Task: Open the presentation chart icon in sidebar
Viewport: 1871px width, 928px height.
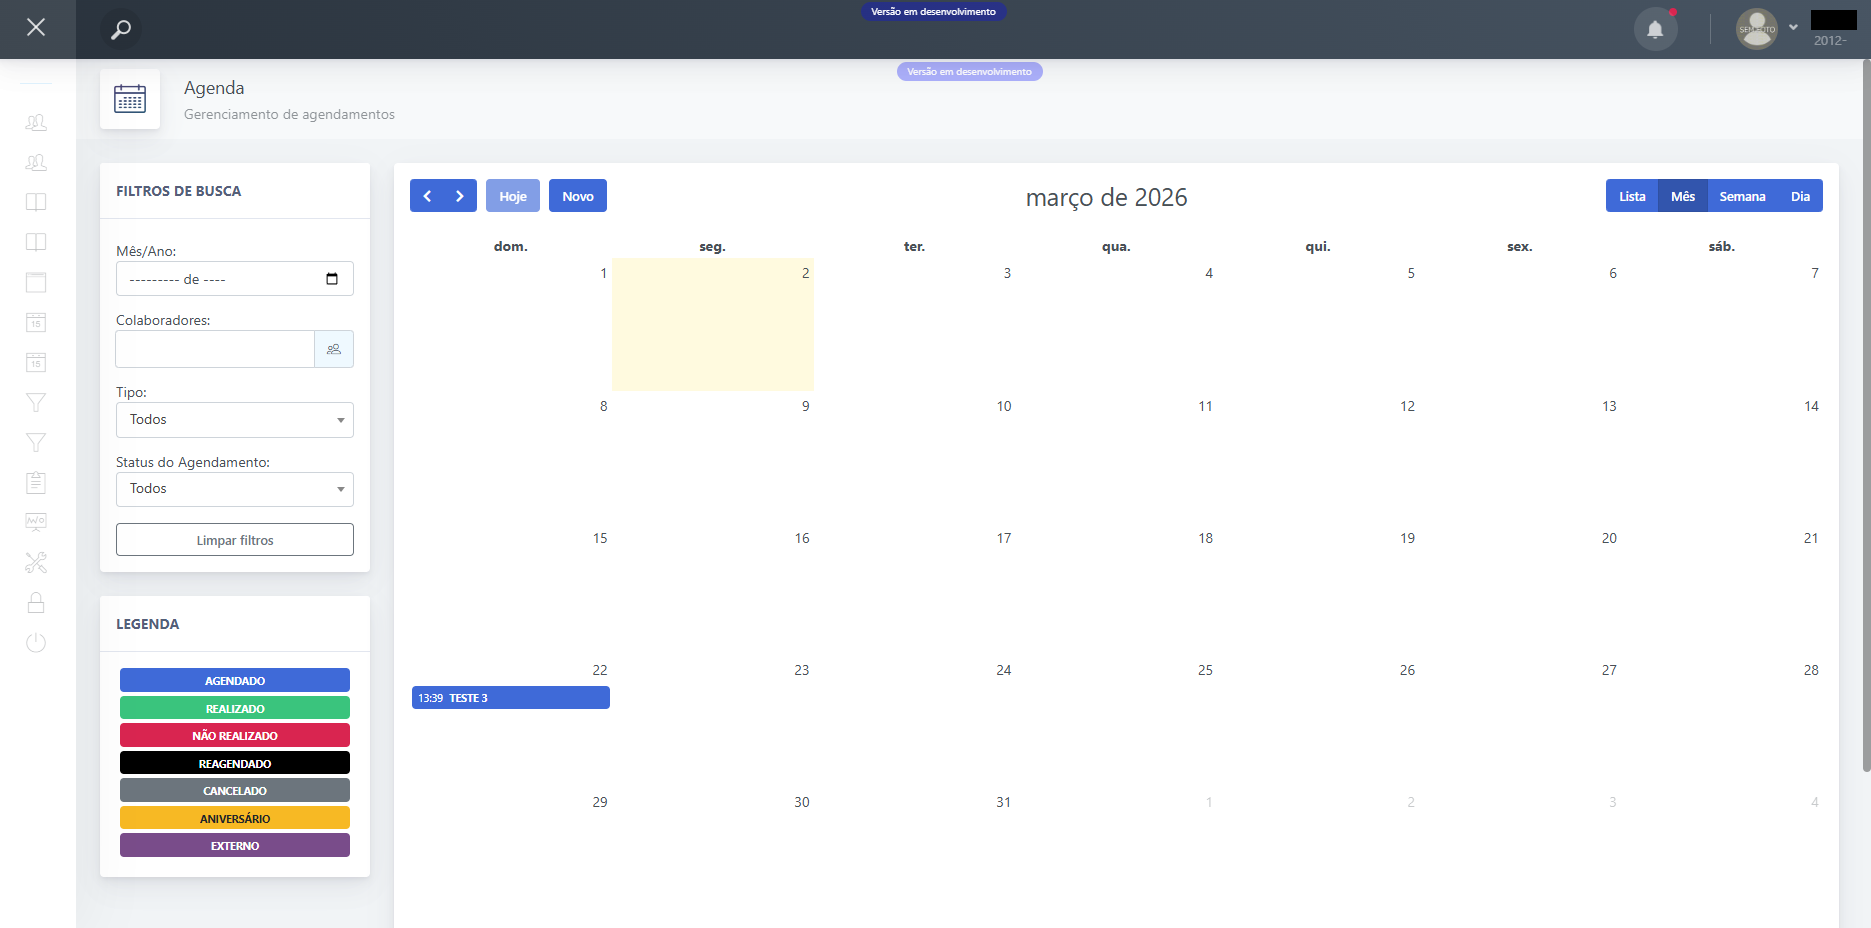Action: [36, 522]
